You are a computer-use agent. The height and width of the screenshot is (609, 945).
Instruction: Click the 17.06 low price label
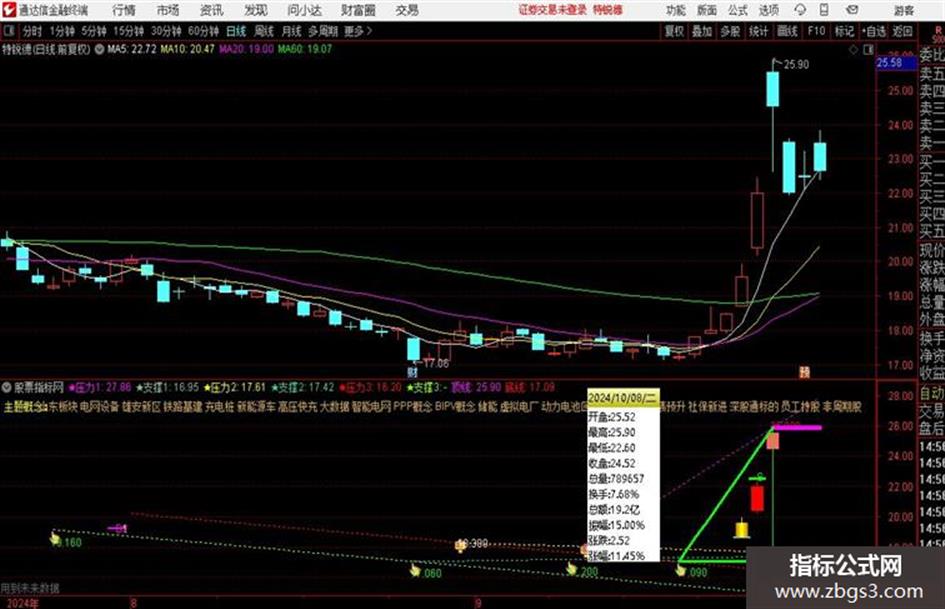[436, 364]
